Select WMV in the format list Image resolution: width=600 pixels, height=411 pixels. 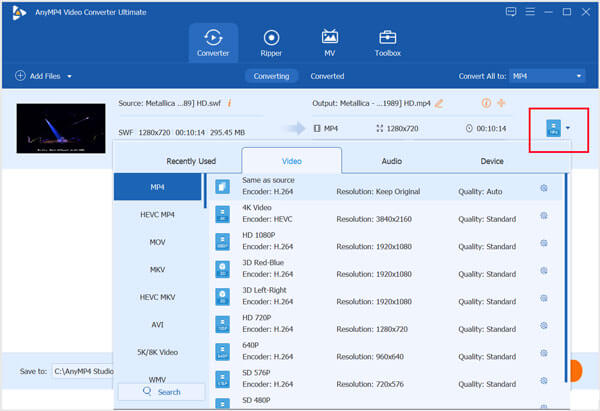pos(157,379)
